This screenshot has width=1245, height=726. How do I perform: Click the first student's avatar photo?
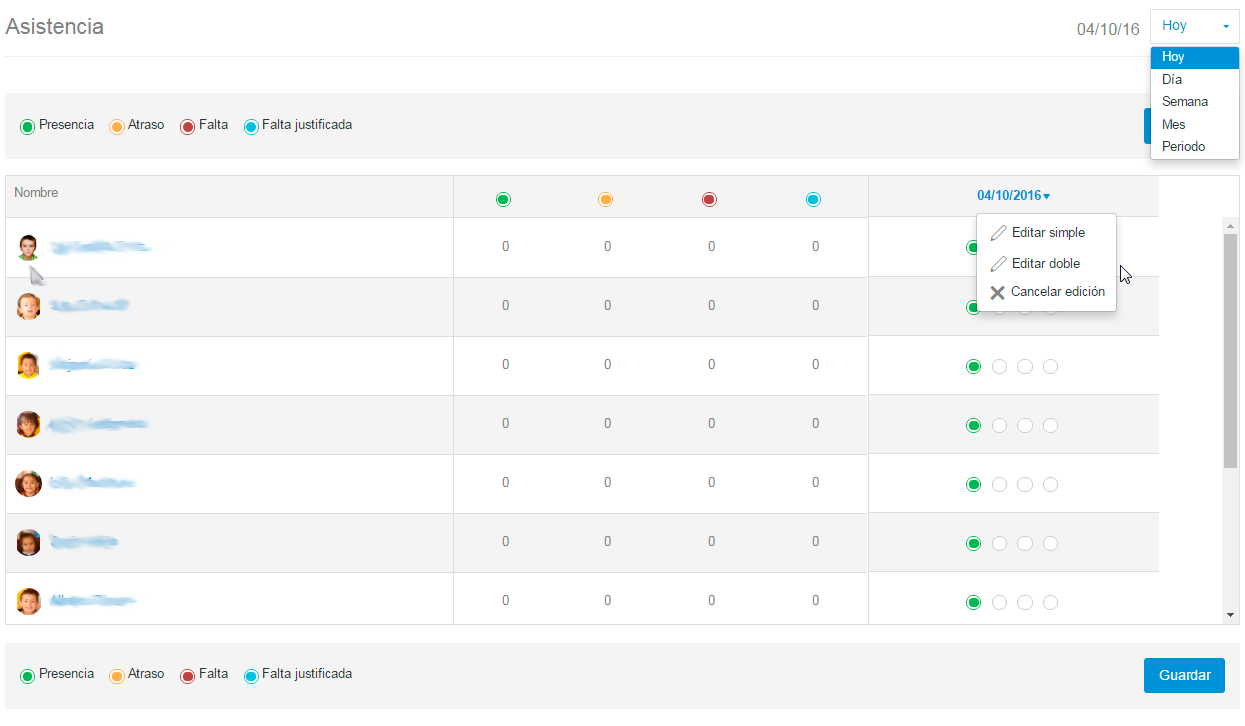[x=28, y=247]
